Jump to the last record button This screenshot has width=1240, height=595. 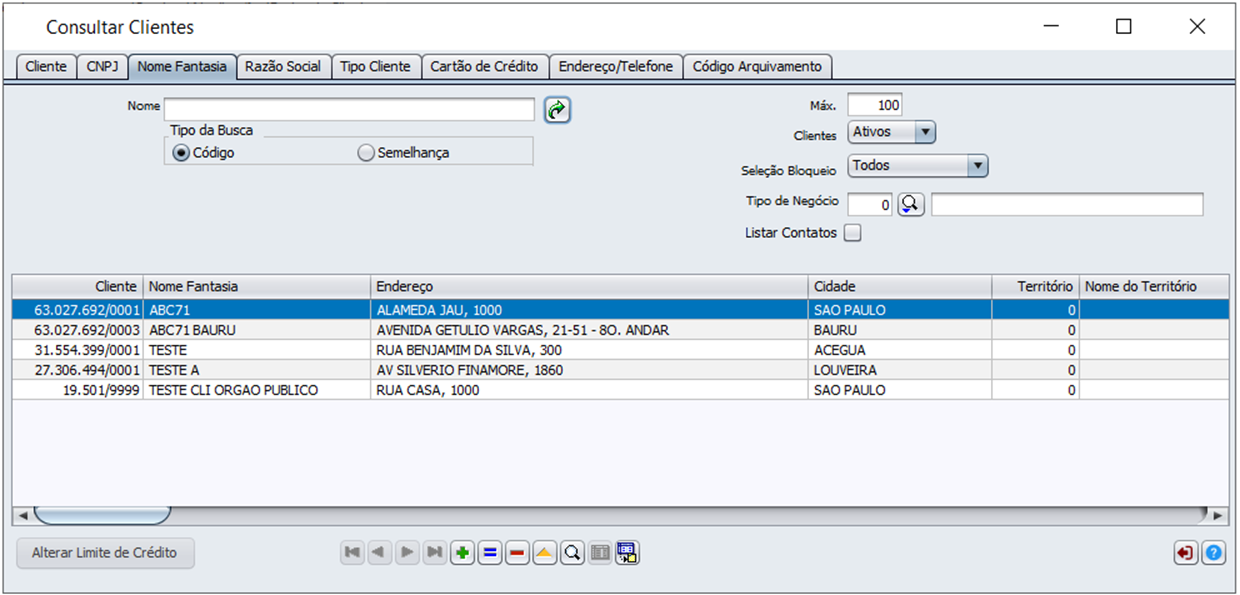click(x=435, y=553)
